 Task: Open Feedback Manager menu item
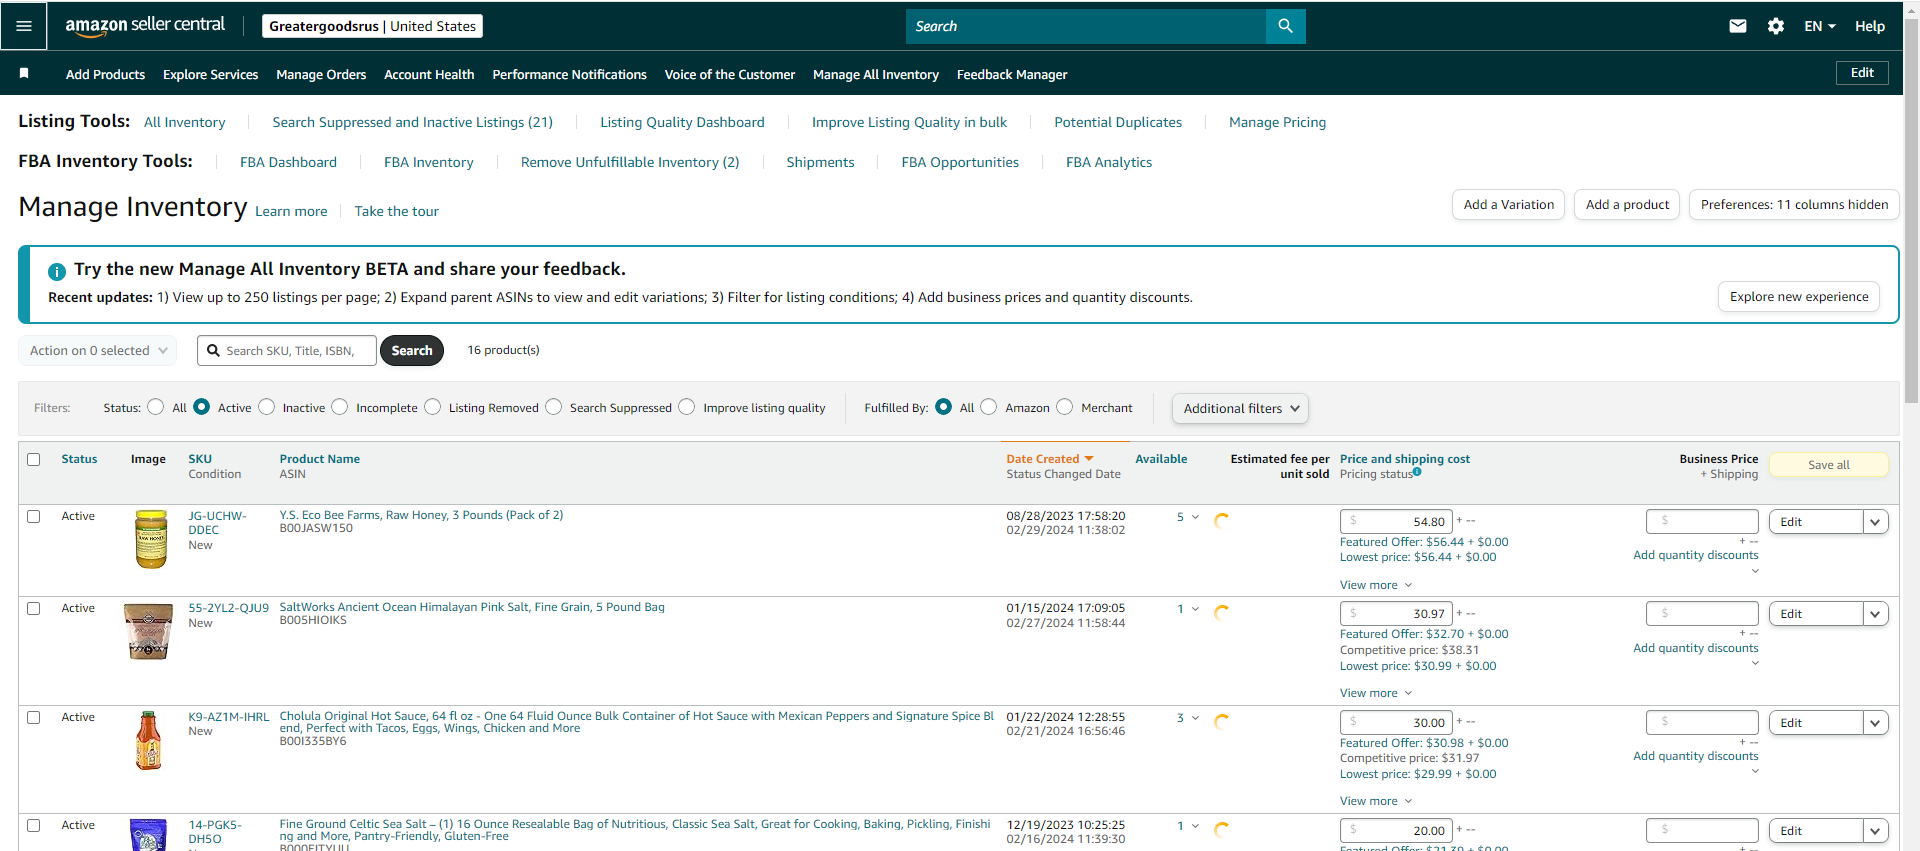pos(1012,74)
